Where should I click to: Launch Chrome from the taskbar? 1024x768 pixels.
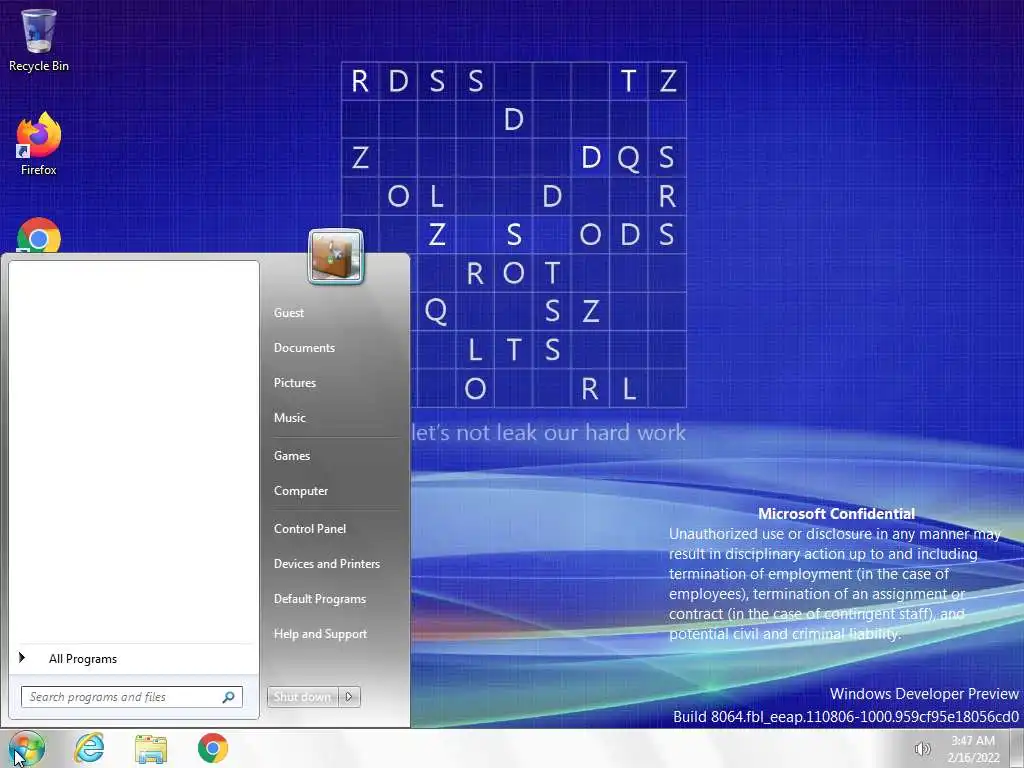click(x=213, y=748)
